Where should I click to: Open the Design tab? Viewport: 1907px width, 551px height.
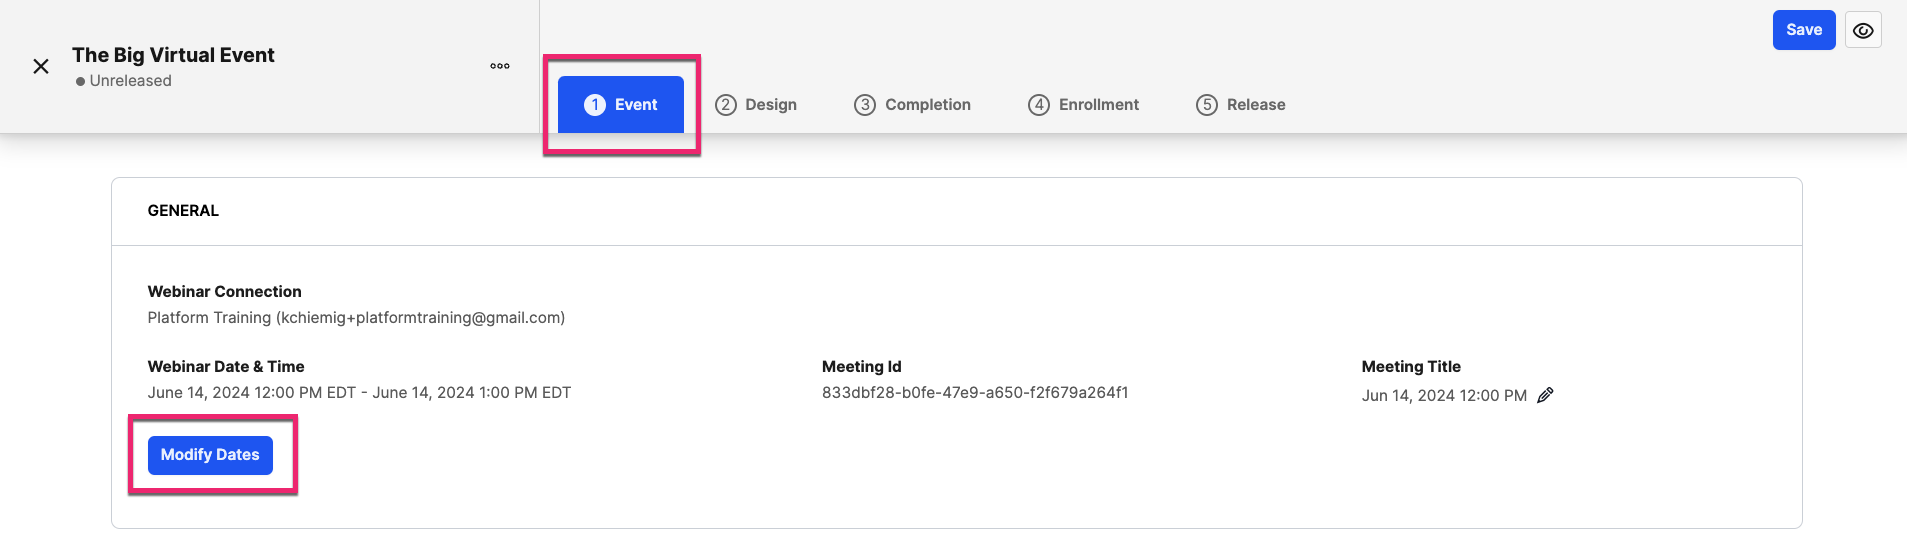click(x=756, y=105)
